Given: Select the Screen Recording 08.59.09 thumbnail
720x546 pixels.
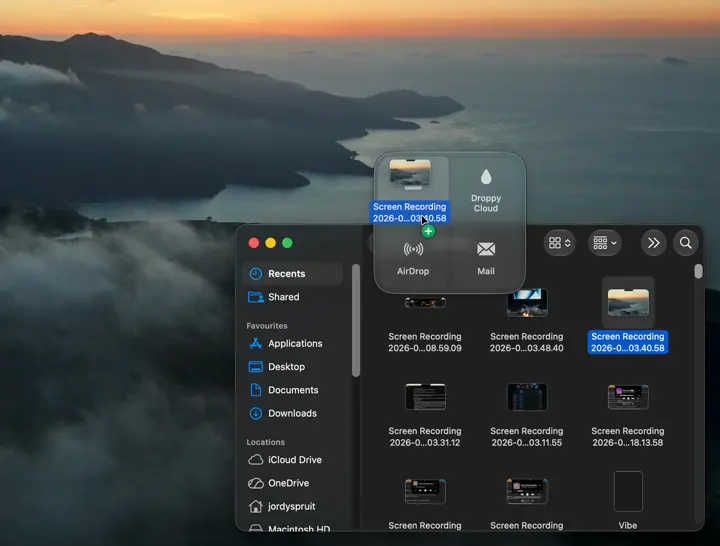Looking at the screenshot, I should click(x=425, y=303).
